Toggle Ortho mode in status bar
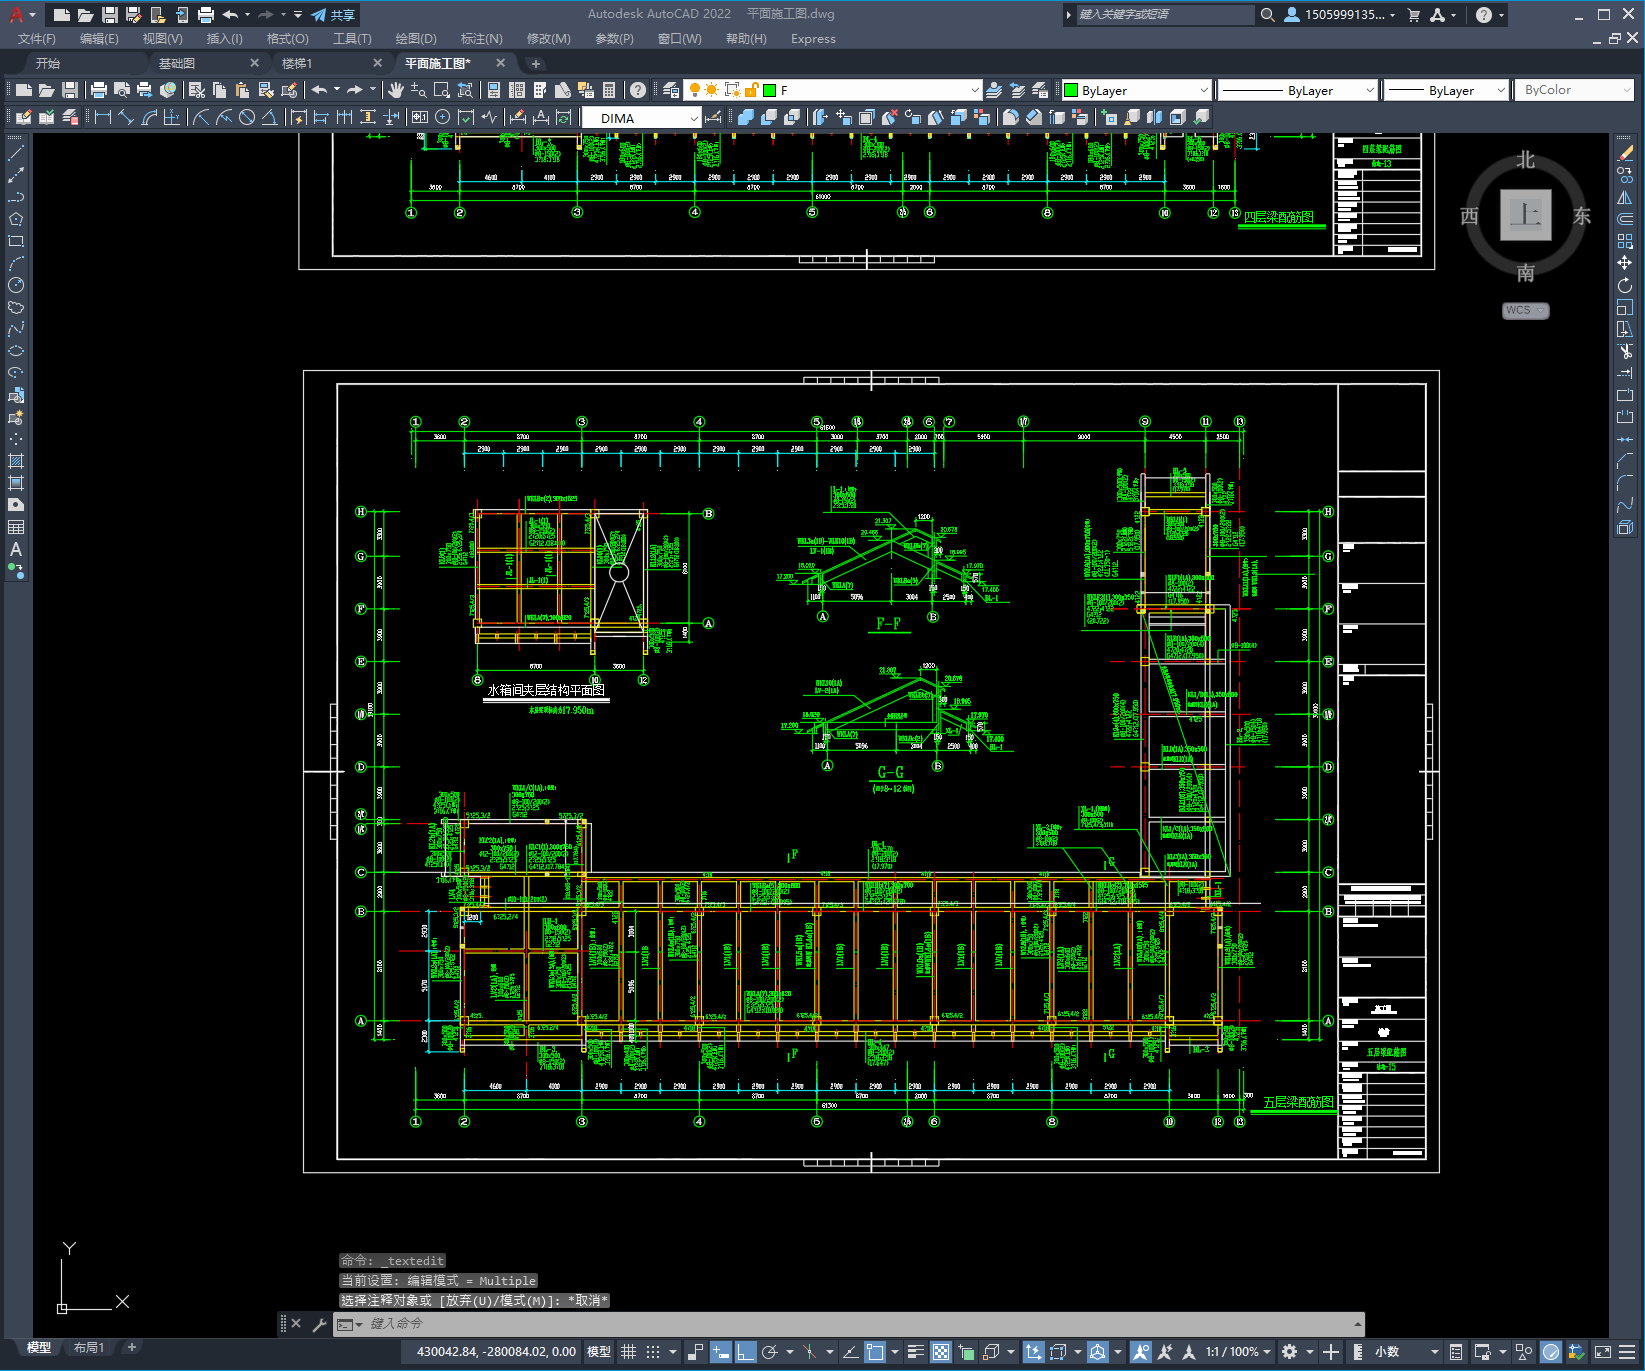 746,1352
